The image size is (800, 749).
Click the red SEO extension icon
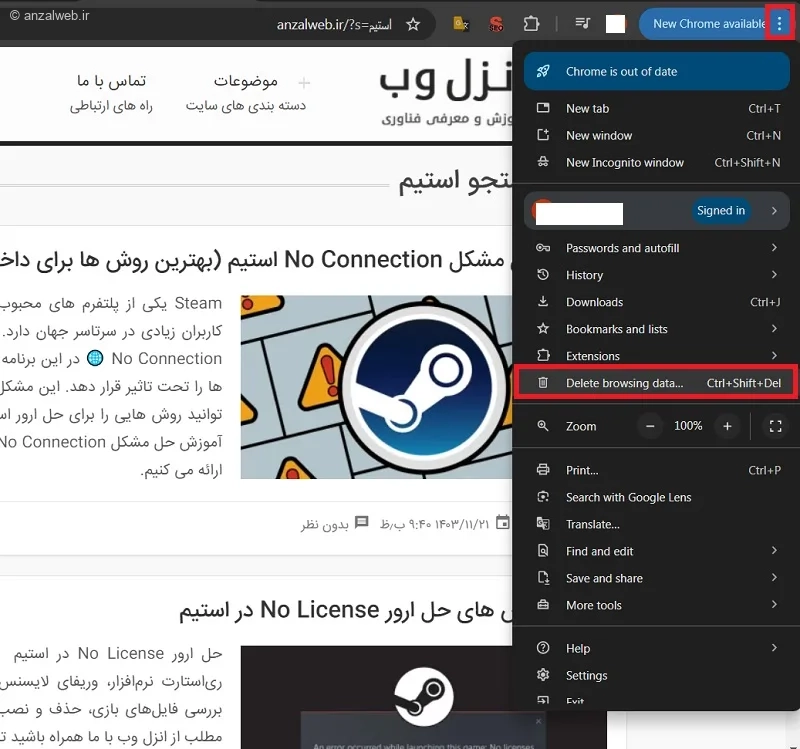click(496, 23)
